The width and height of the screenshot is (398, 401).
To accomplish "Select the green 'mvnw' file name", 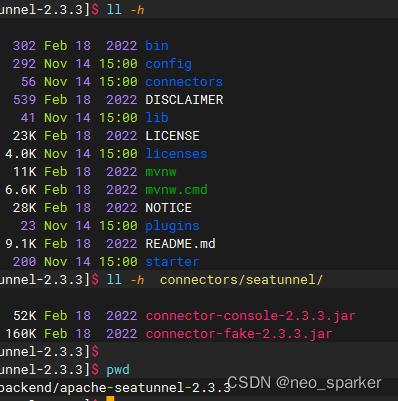I will [161, 172].
